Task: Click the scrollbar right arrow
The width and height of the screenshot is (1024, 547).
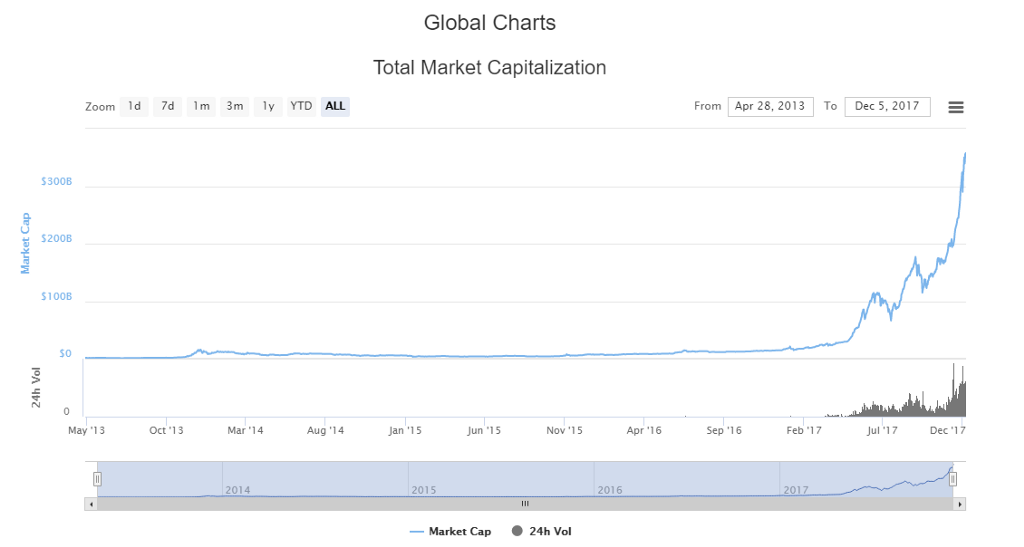Action: 960,504
